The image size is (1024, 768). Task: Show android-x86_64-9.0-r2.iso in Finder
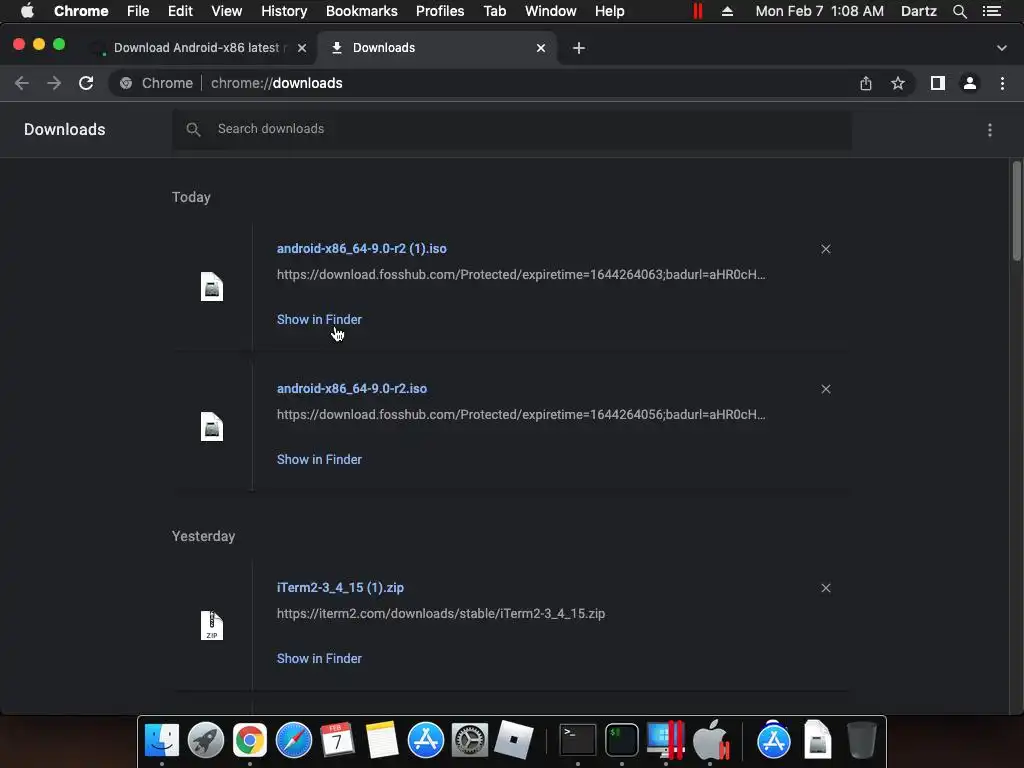click(x=319, y=459)
